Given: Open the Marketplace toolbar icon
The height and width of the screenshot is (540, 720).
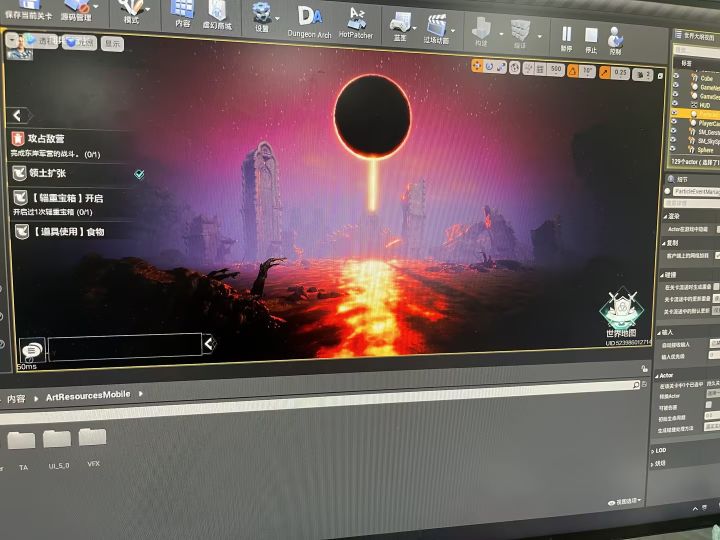Looking at the screenshot, I should (x=217, y=12).
